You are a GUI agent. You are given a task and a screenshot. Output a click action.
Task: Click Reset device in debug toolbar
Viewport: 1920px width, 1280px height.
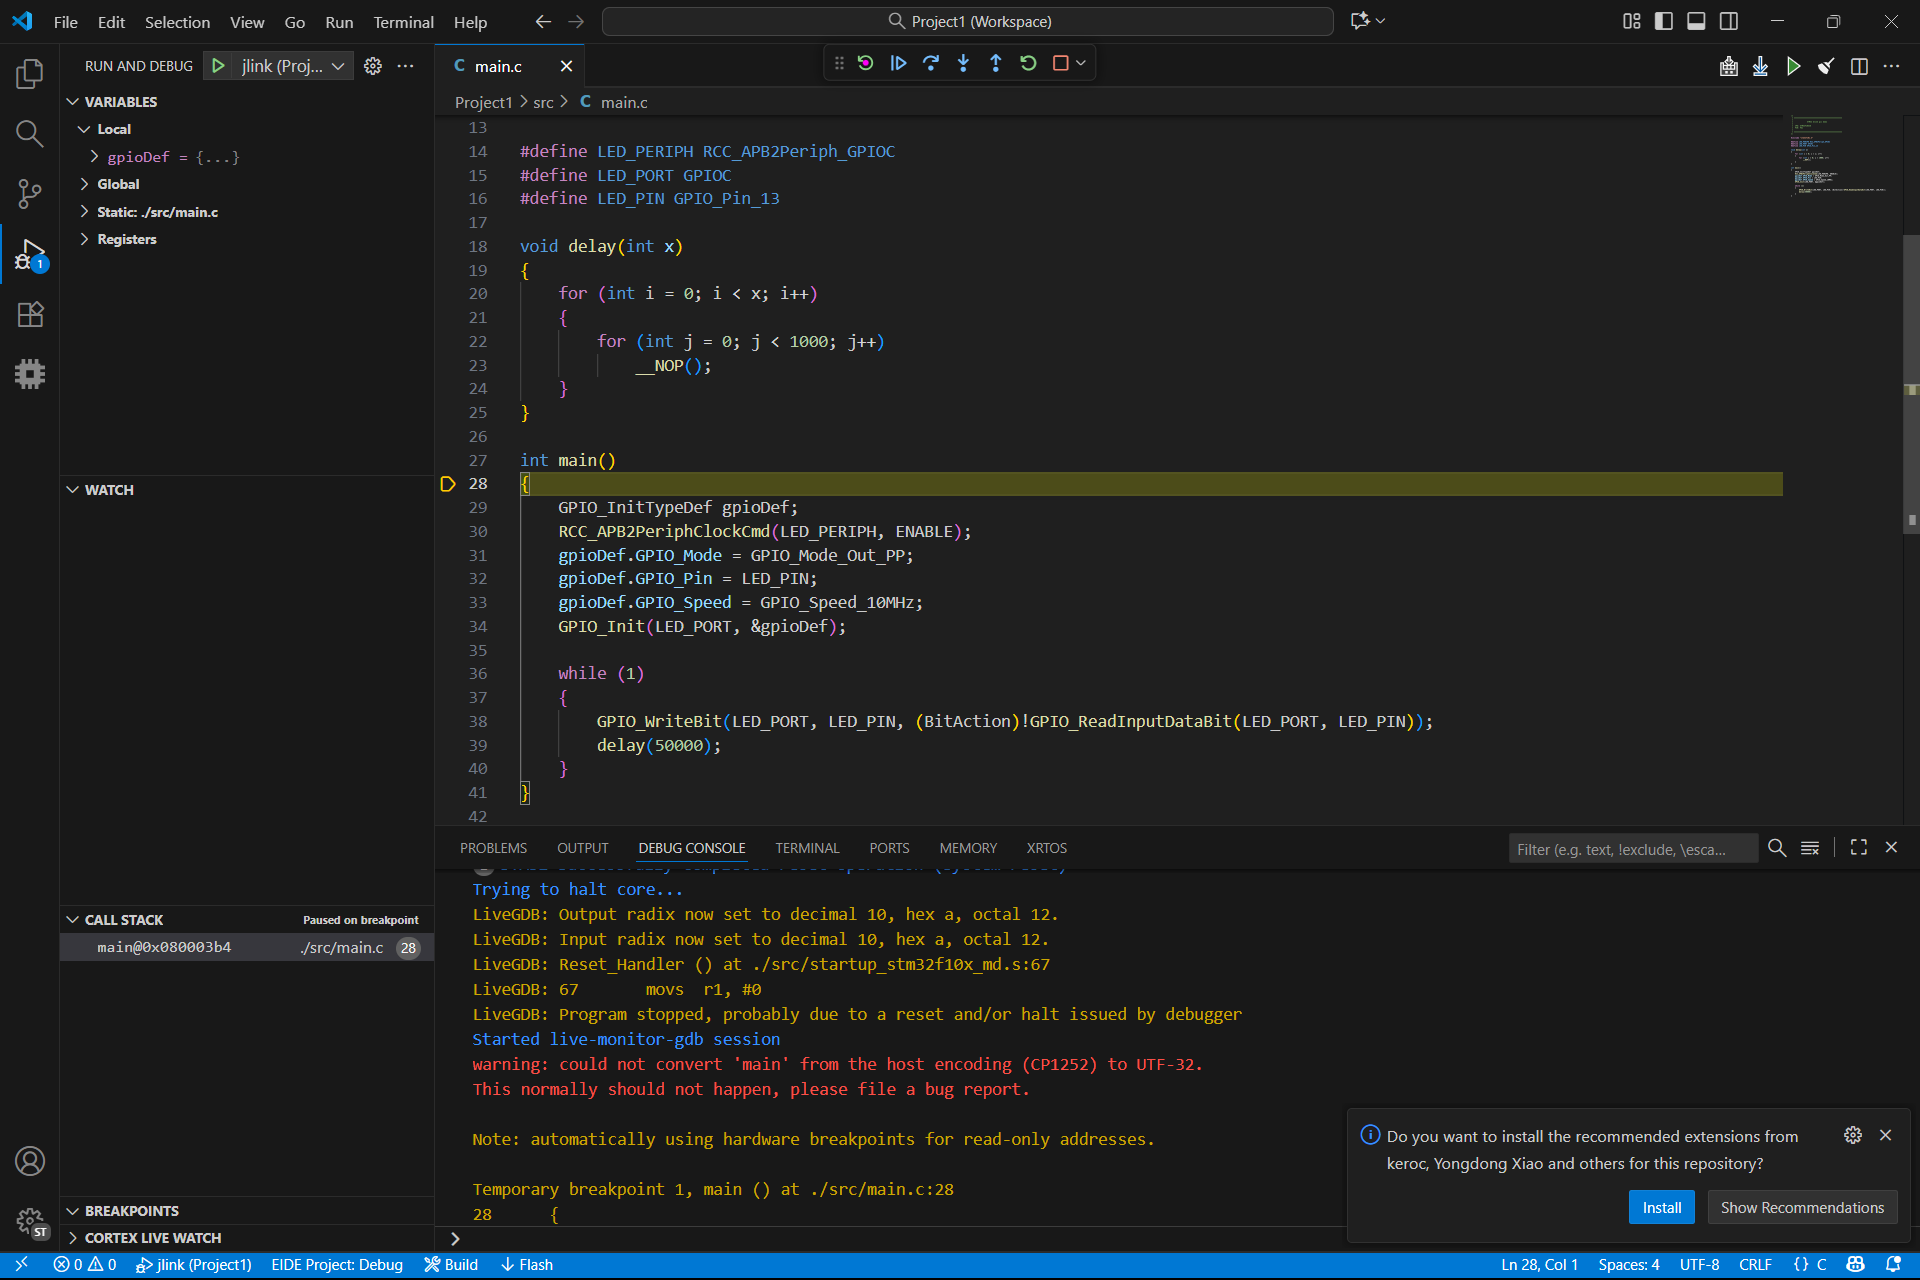(866, 63)
